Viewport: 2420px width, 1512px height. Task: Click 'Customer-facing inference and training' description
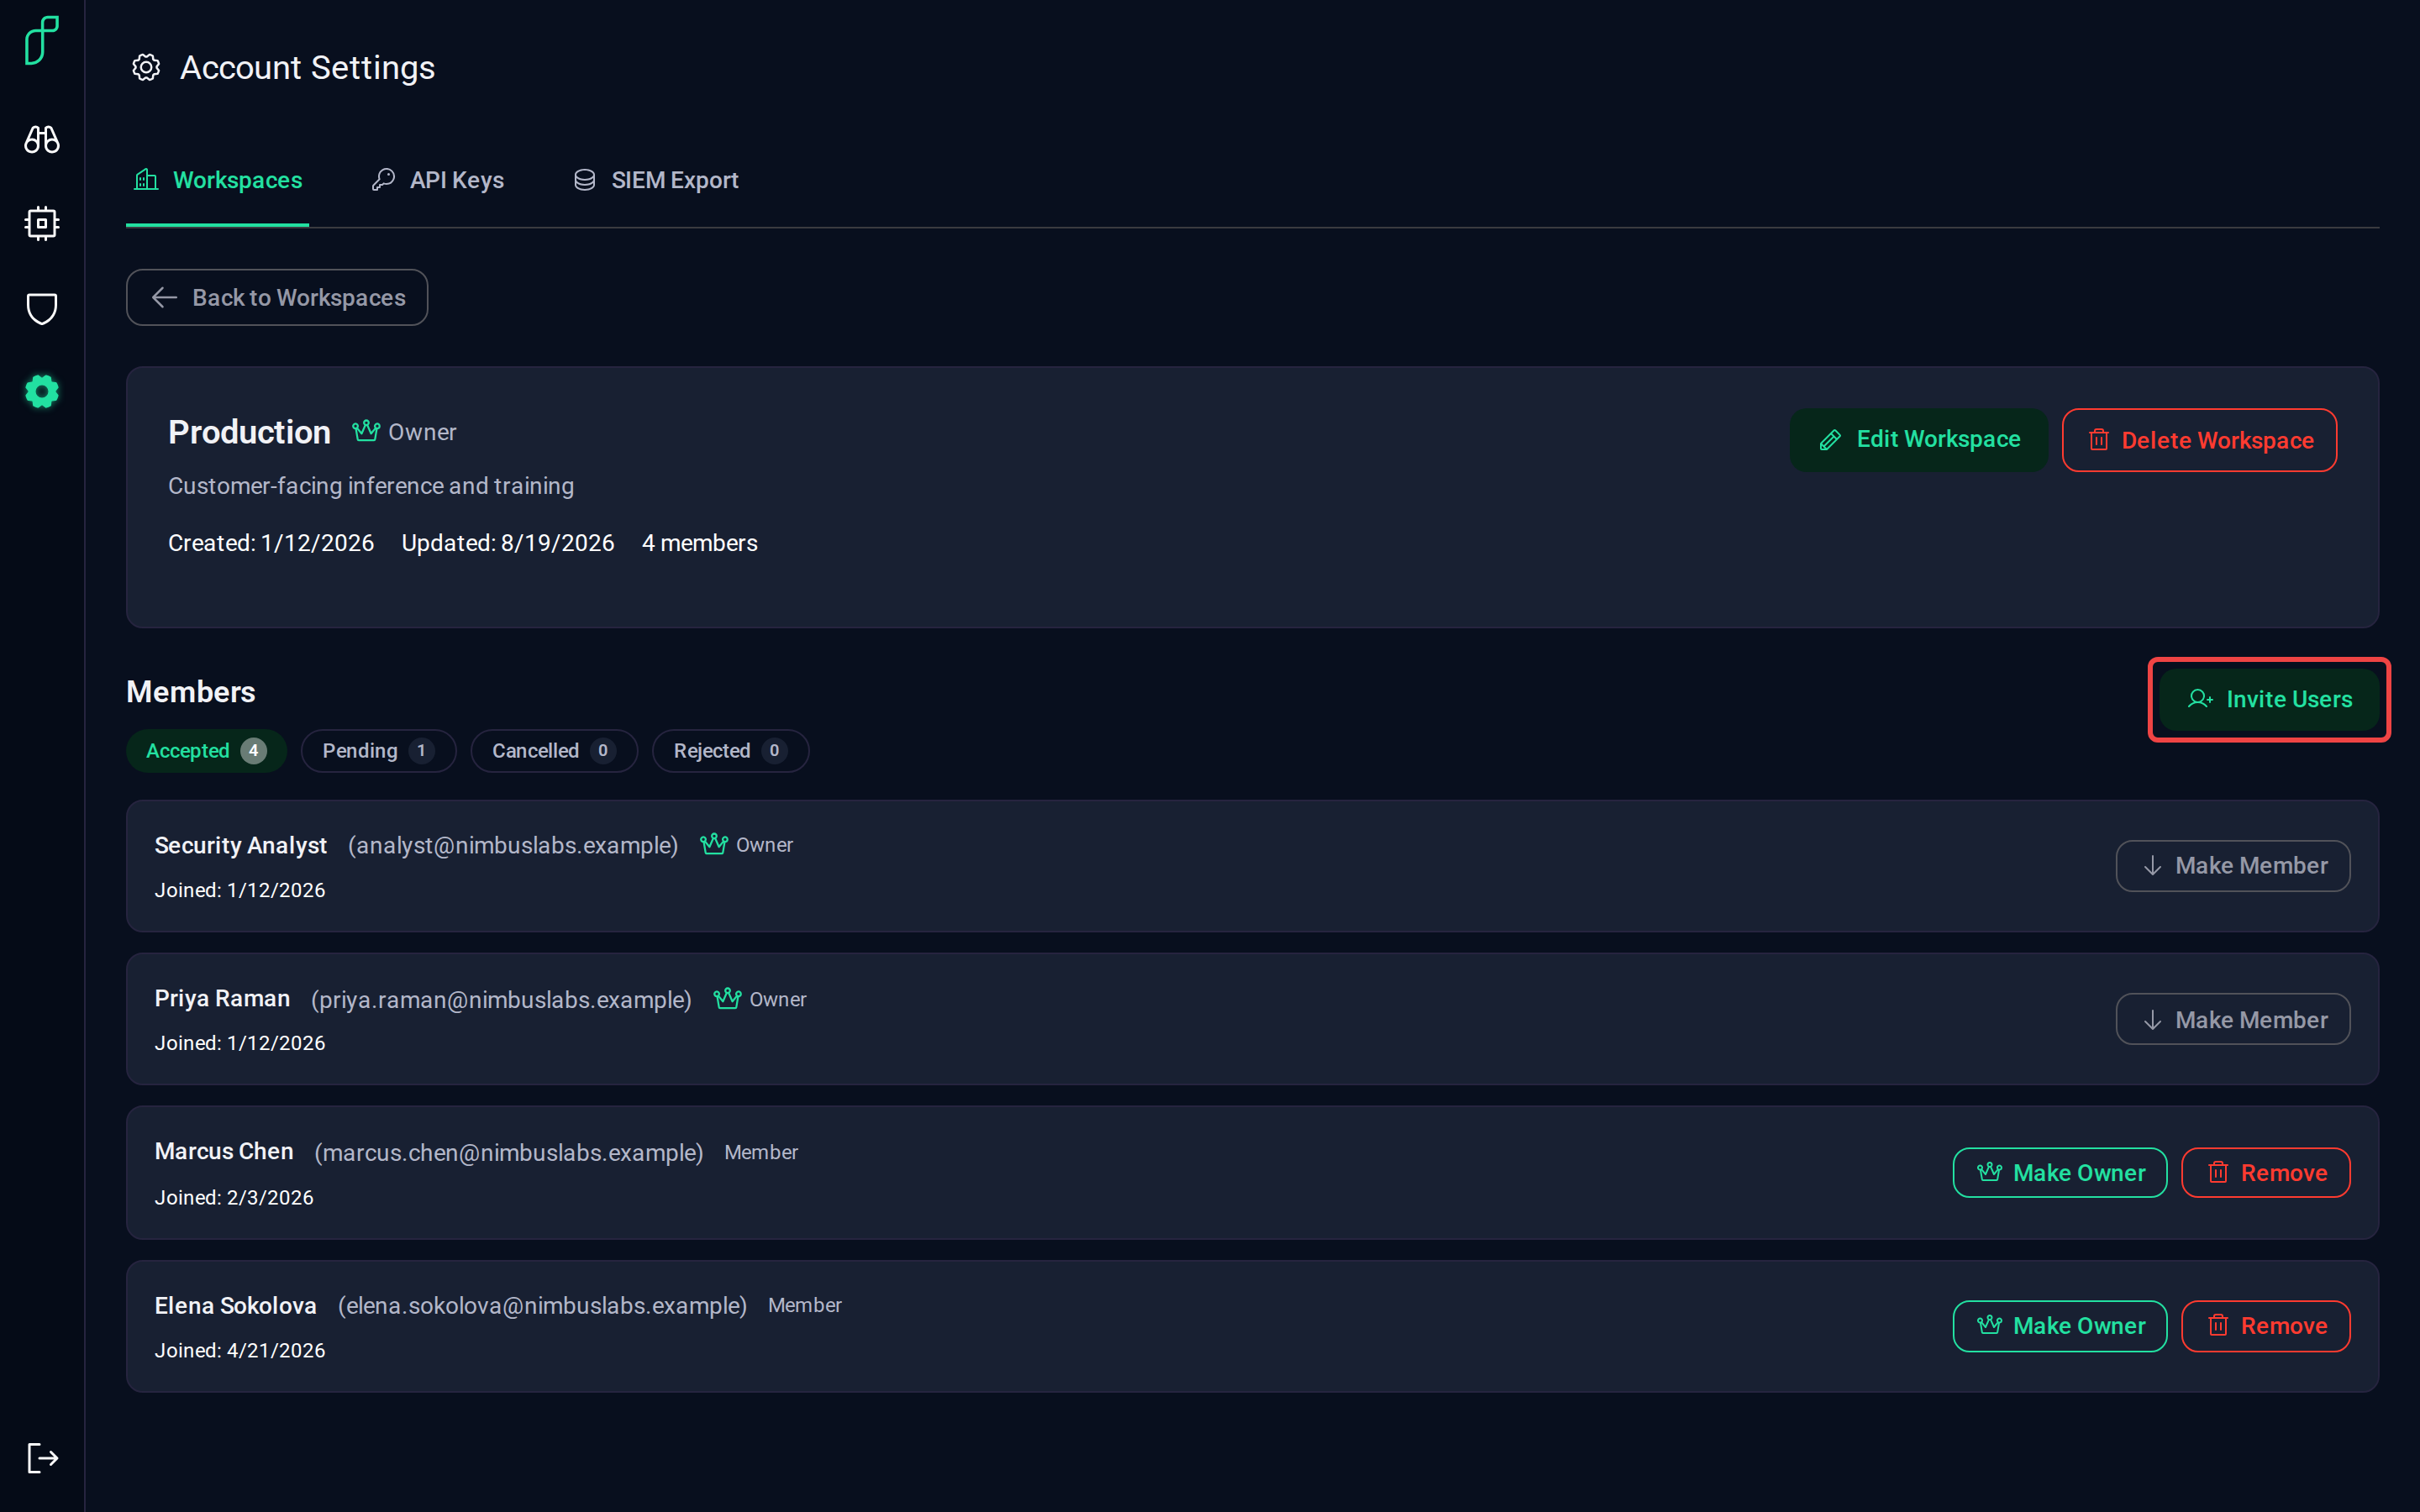click(371, 486)
